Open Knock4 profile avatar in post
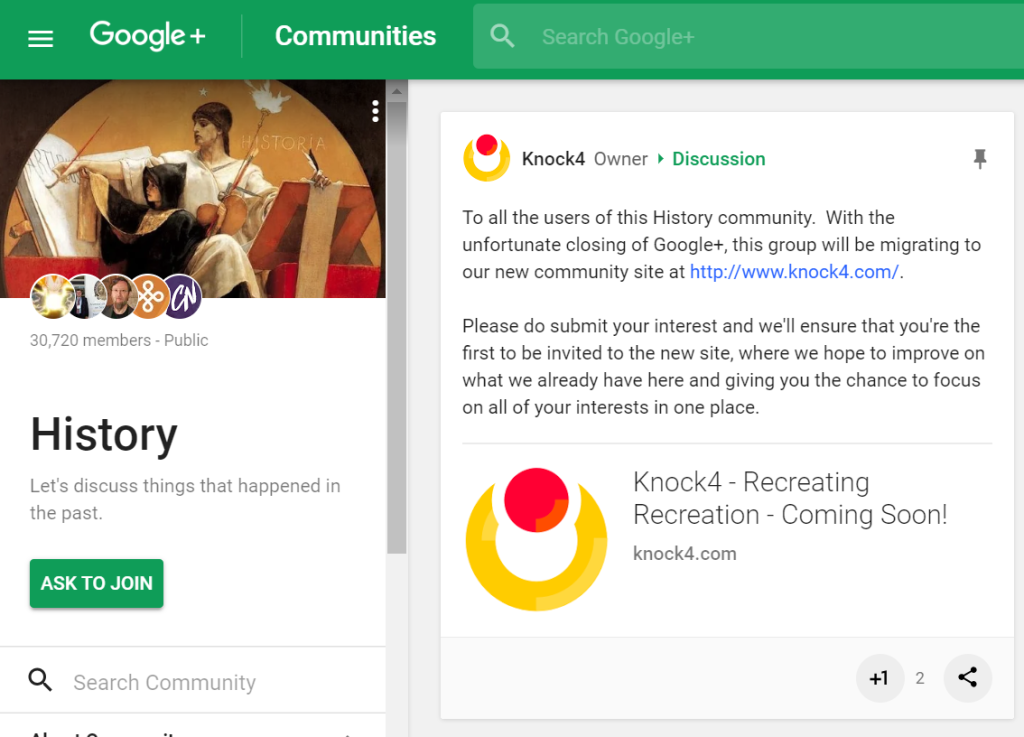Image resolution: width=1024 pixels, height=737 pixels. (x=487, y=158)
